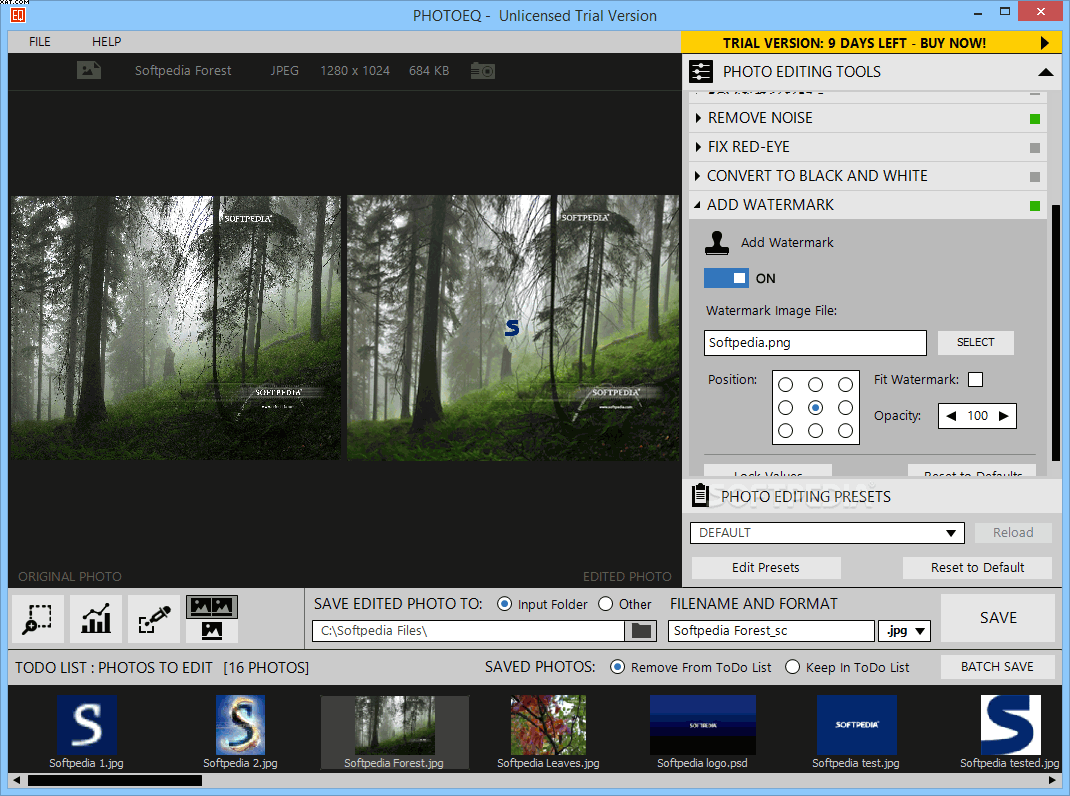Click the Photo Editing Tools sliders icon

(x=701, y=72)
